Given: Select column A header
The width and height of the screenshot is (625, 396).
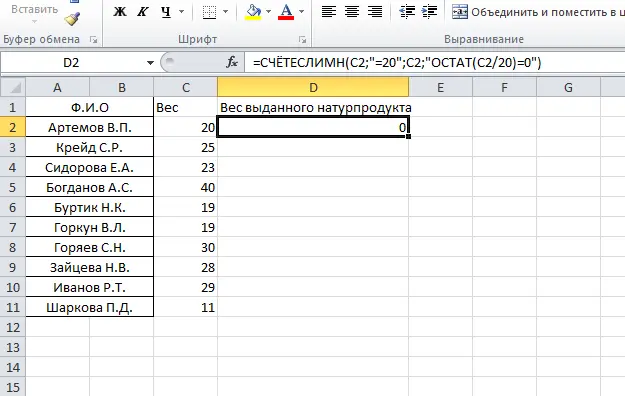Looking at the screenshot, I should click(57, 87).
